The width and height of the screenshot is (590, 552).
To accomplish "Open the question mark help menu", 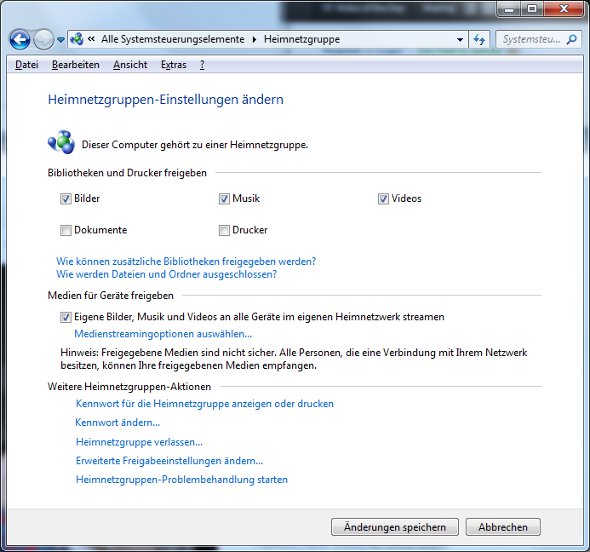I will [x=202, y=65].
